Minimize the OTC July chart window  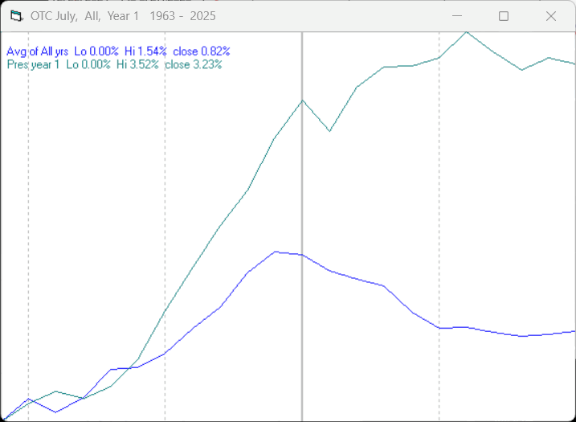pos(457,16)
